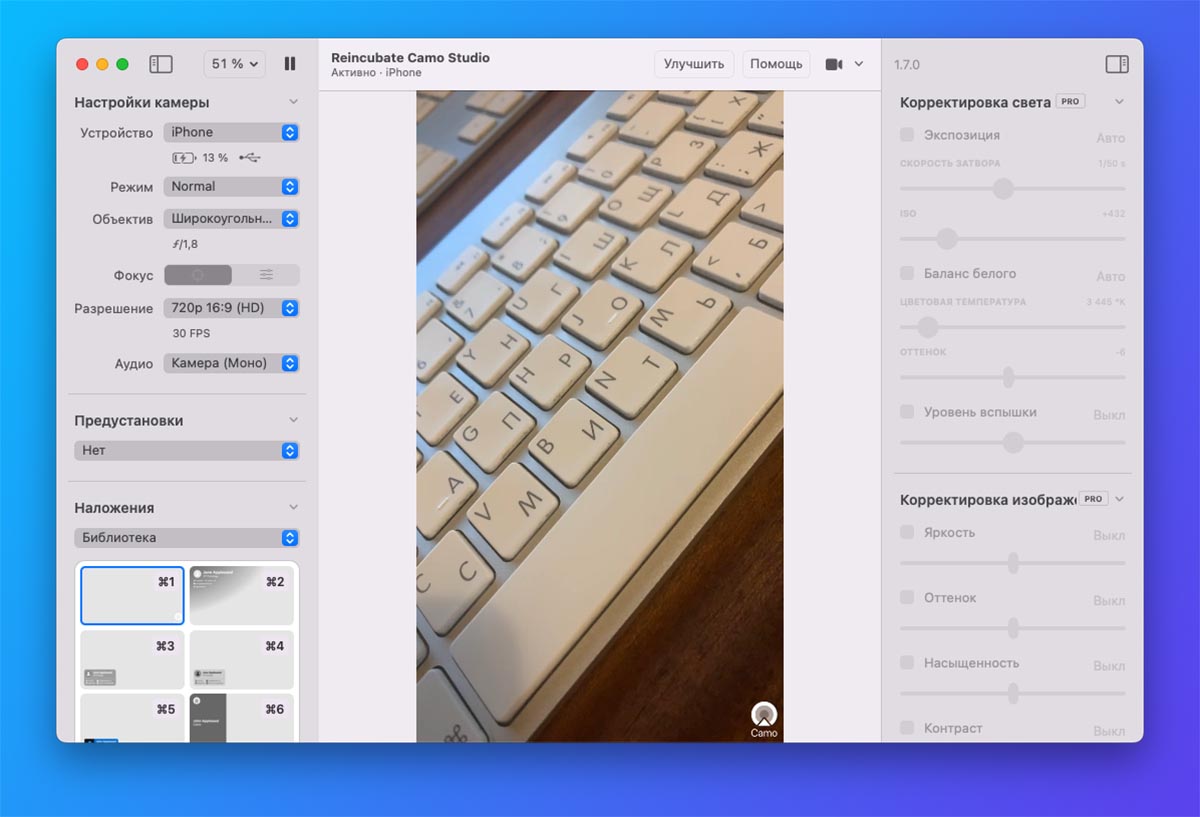Adjust the Уровень вспышки slider
Image resolution: width=1200 pixels, height=817 pixels.
(1012, 442)
